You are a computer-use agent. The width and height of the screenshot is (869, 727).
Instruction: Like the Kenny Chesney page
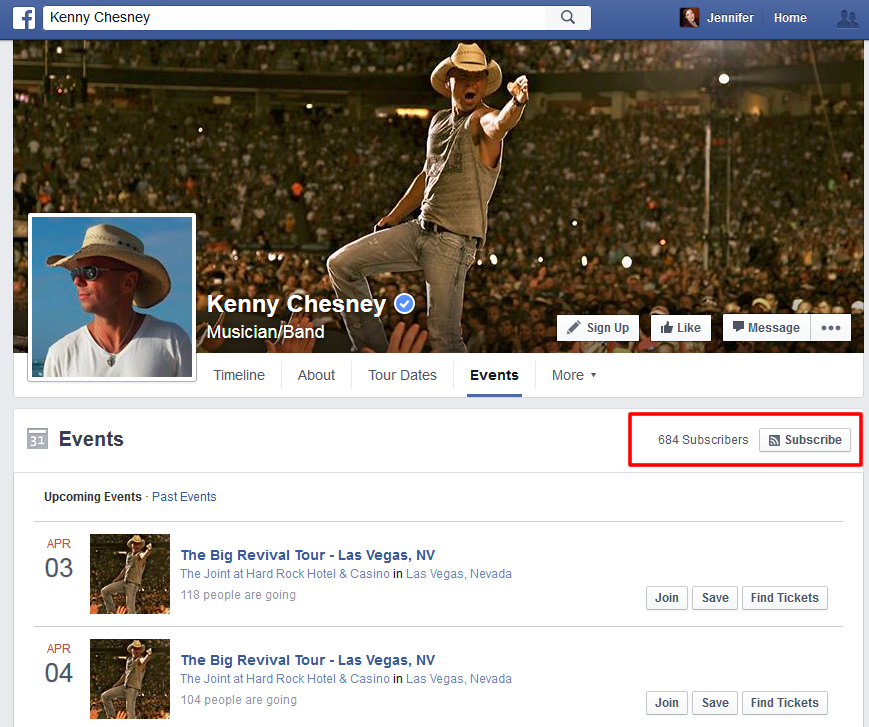click(x=681, y=328)
